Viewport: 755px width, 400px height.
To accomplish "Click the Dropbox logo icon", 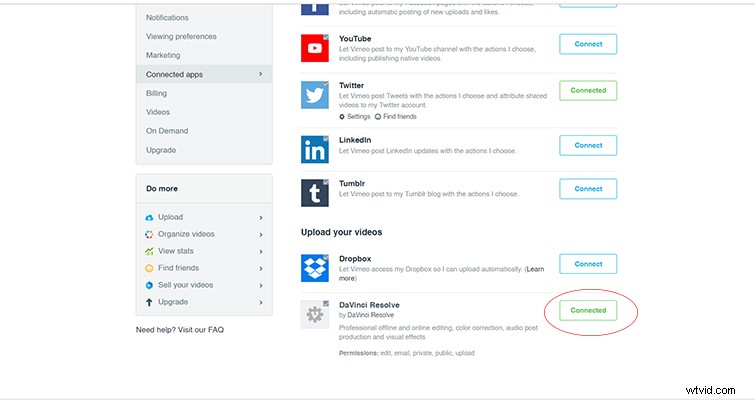I will pos(315,268).
